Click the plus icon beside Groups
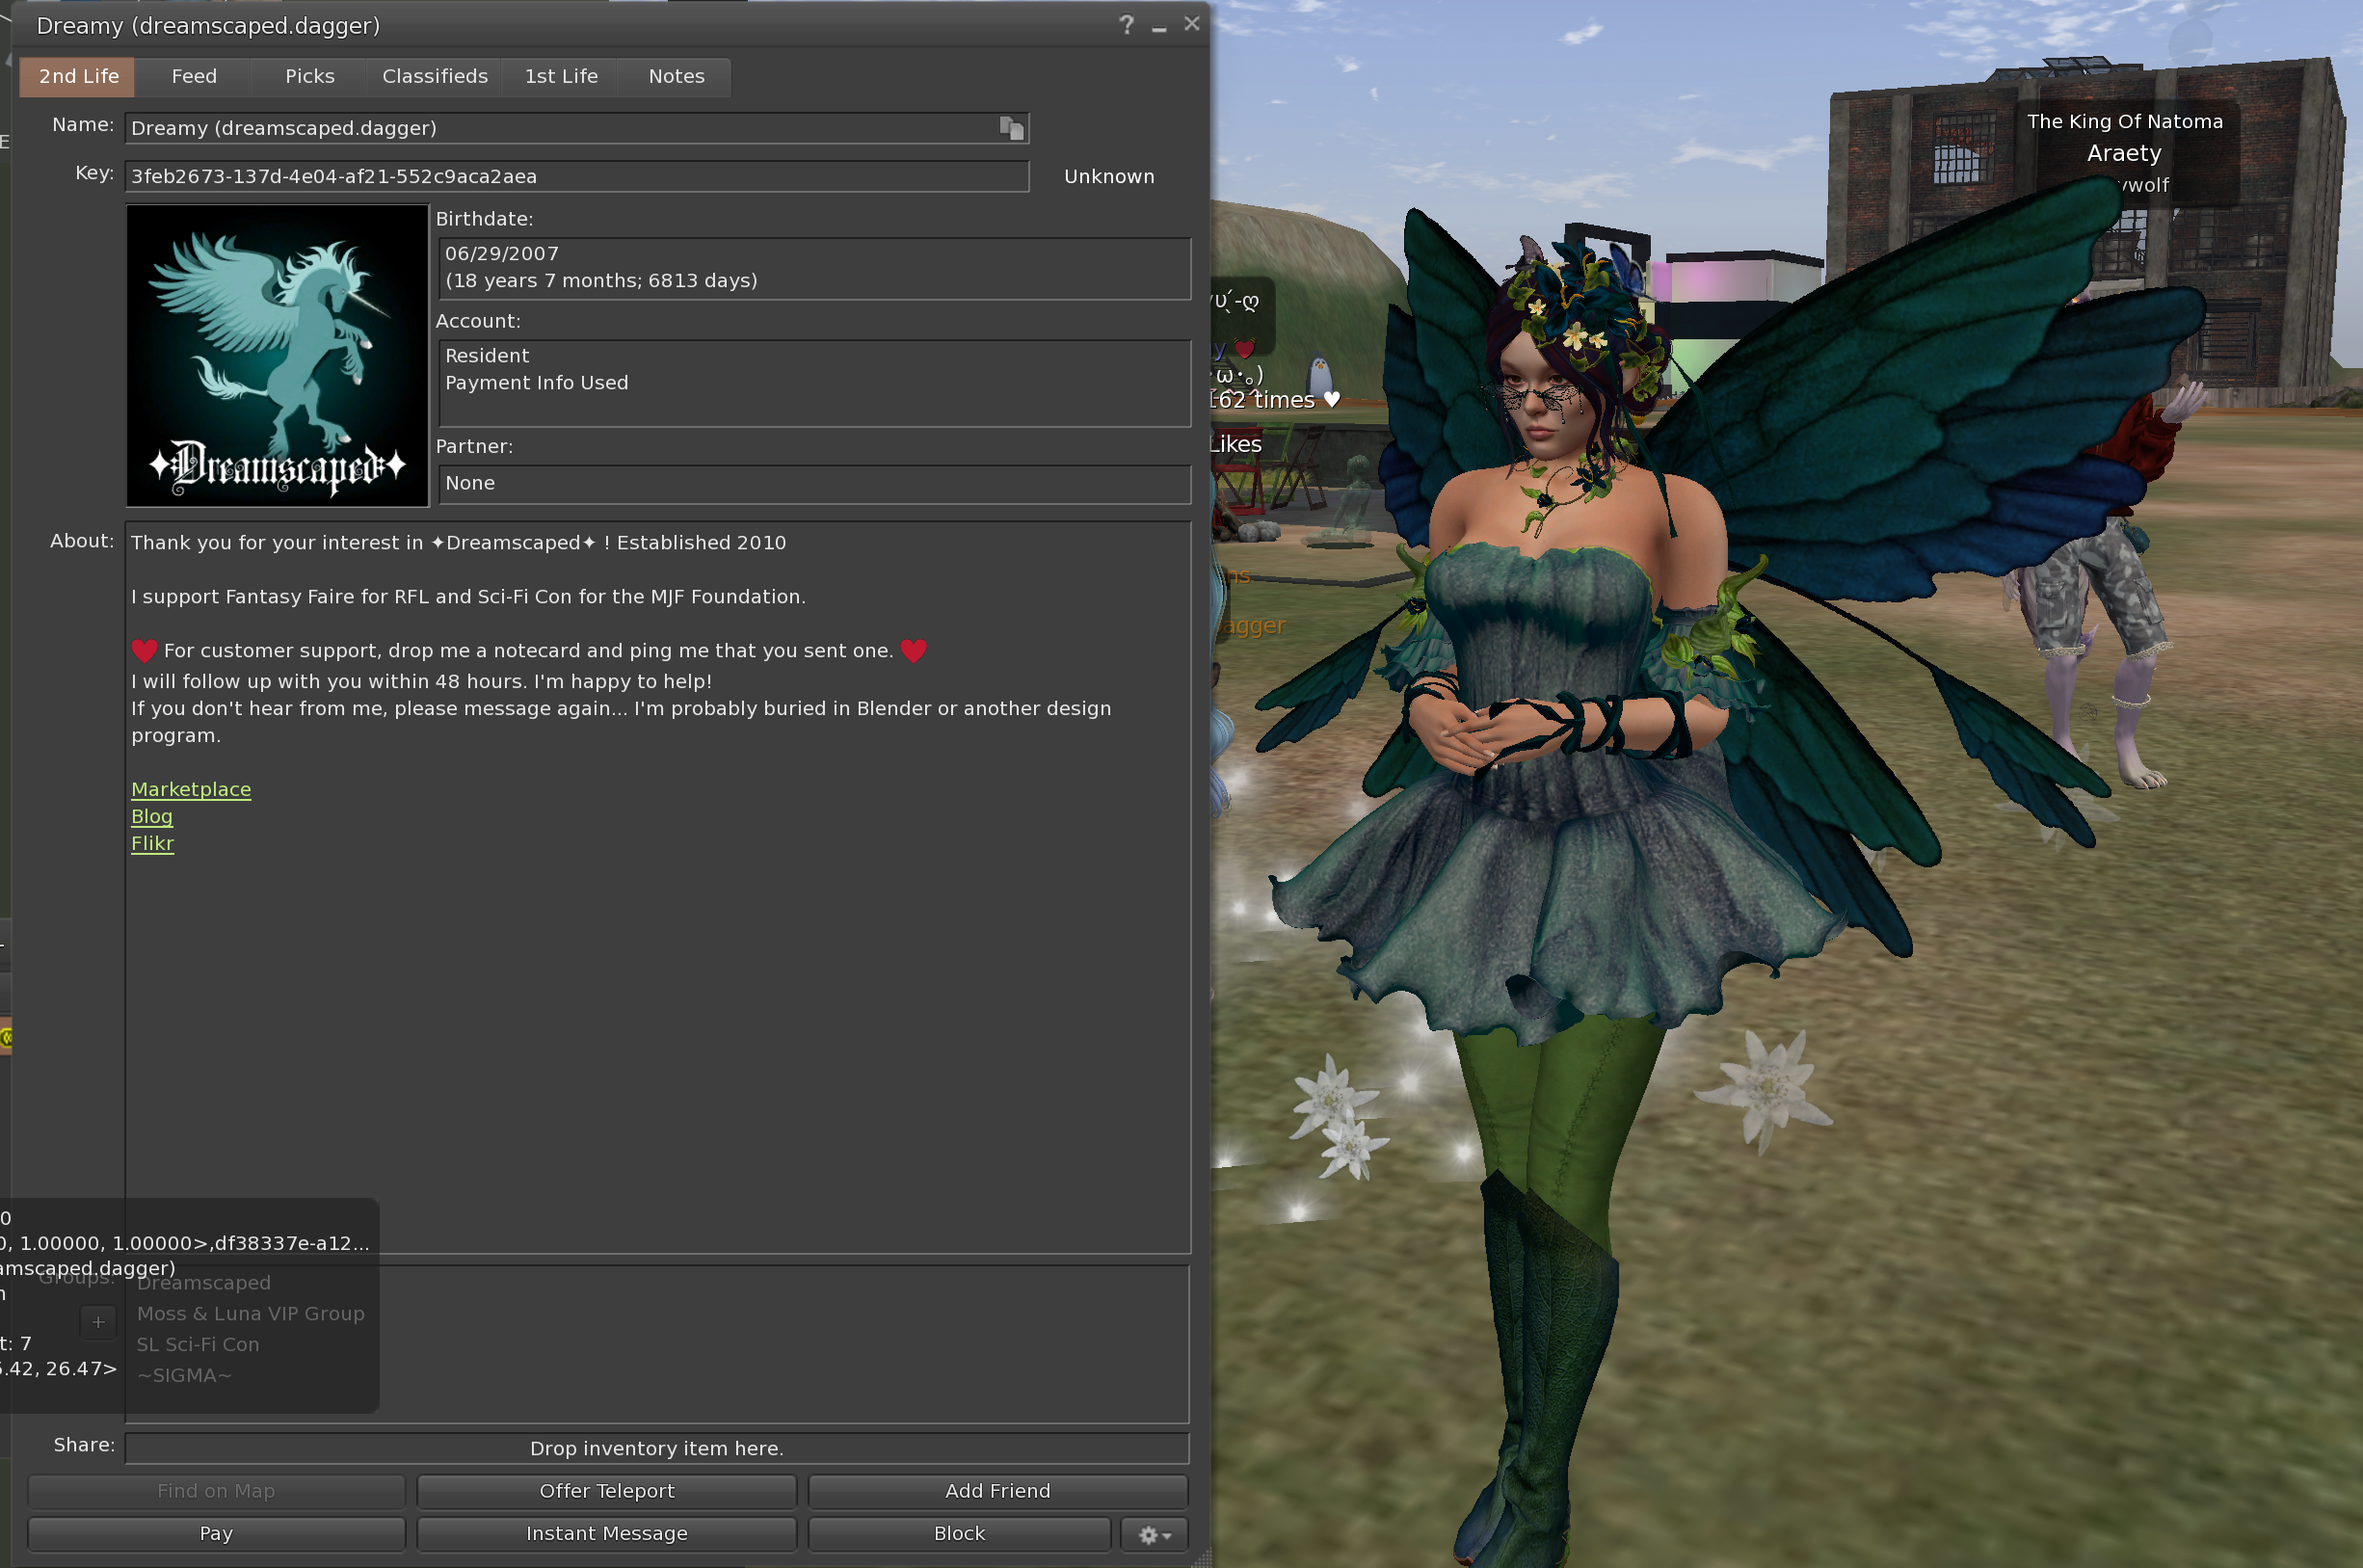The image size is (2363, 1568). pyautogui.click(x=98, y=1322)
